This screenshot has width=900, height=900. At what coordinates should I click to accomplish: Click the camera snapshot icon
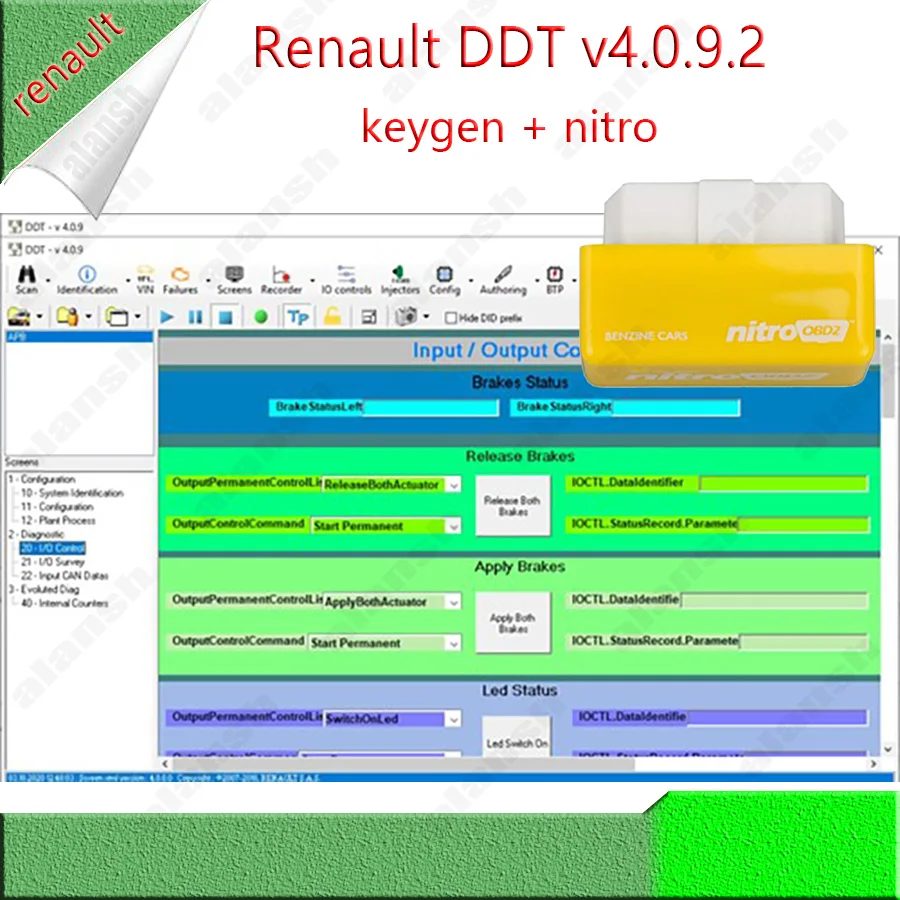coord(407,316)
